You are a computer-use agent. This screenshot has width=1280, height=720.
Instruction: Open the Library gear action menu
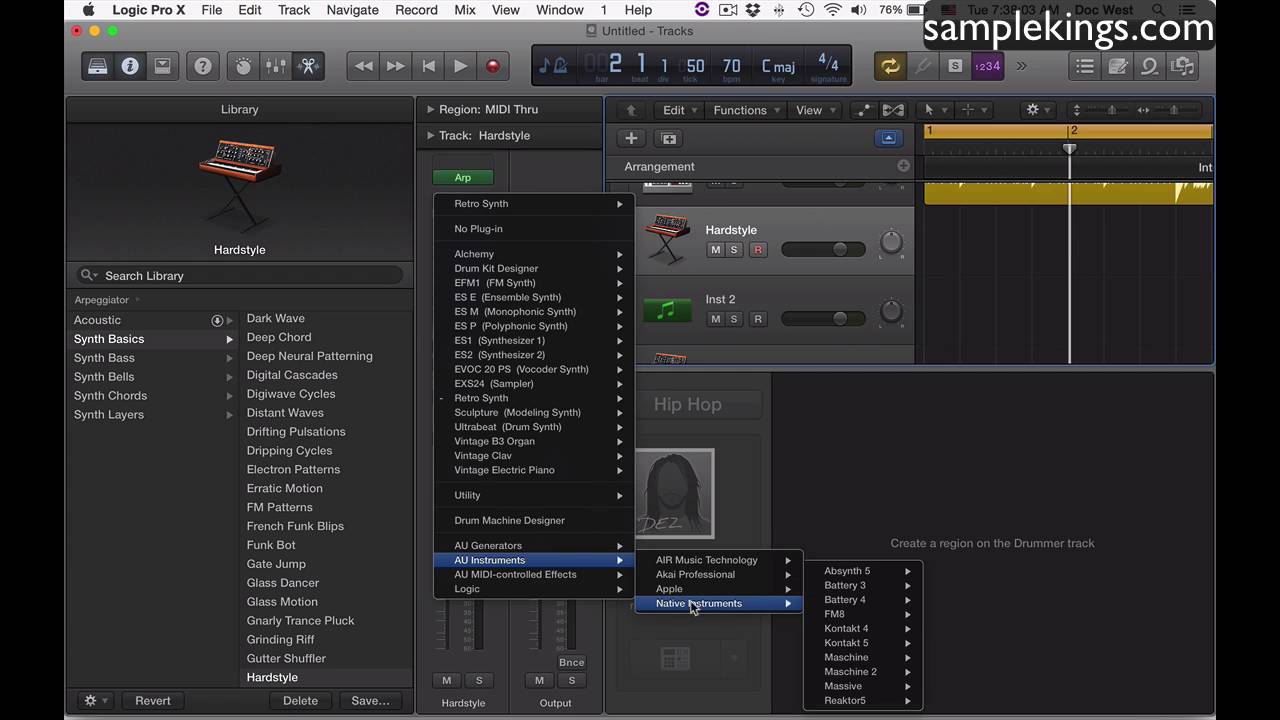(97, 701)
